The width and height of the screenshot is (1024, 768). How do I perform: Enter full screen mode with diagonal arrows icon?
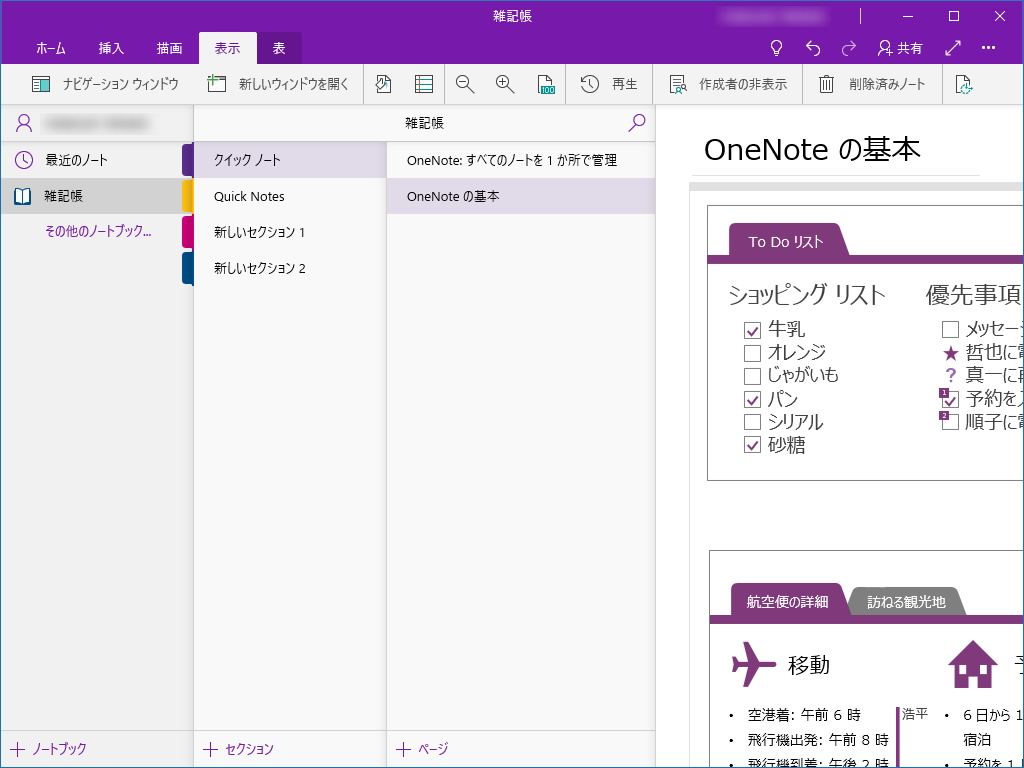(x=953, y=48)
